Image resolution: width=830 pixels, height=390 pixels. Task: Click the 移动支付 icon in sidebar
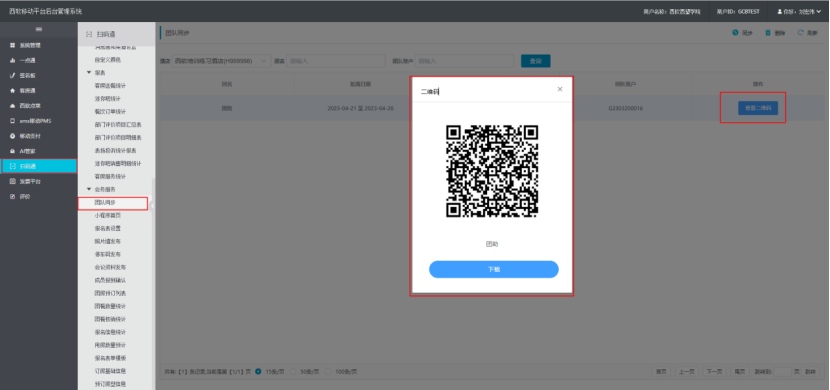click(x=12, y=136)
